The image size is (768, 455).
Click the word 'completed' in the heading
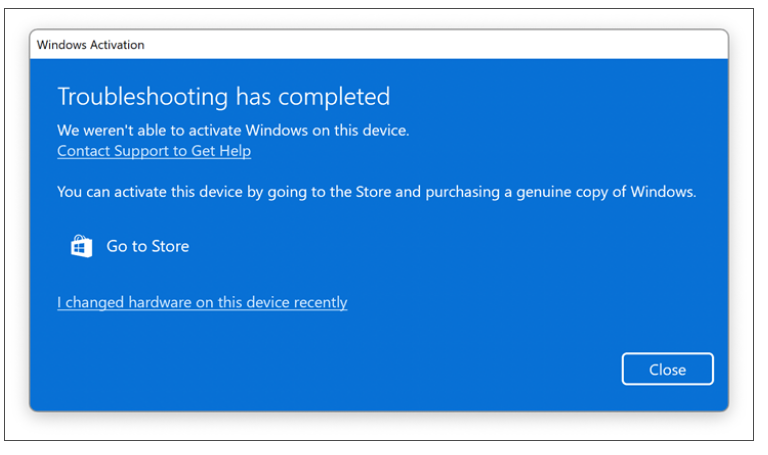[x=337, y=97]
